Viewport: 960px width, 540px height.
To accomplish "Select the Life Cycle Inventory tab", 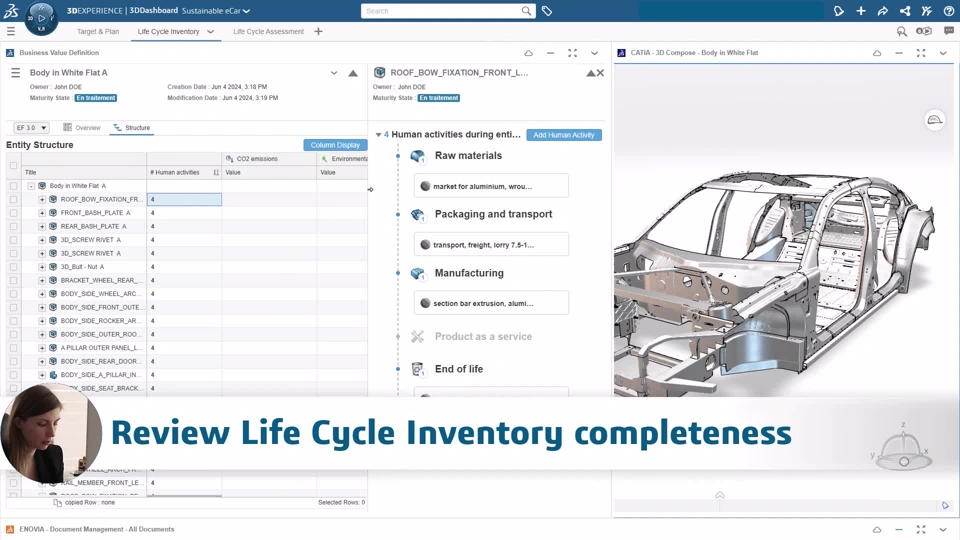I will click(x=168, y=32).
